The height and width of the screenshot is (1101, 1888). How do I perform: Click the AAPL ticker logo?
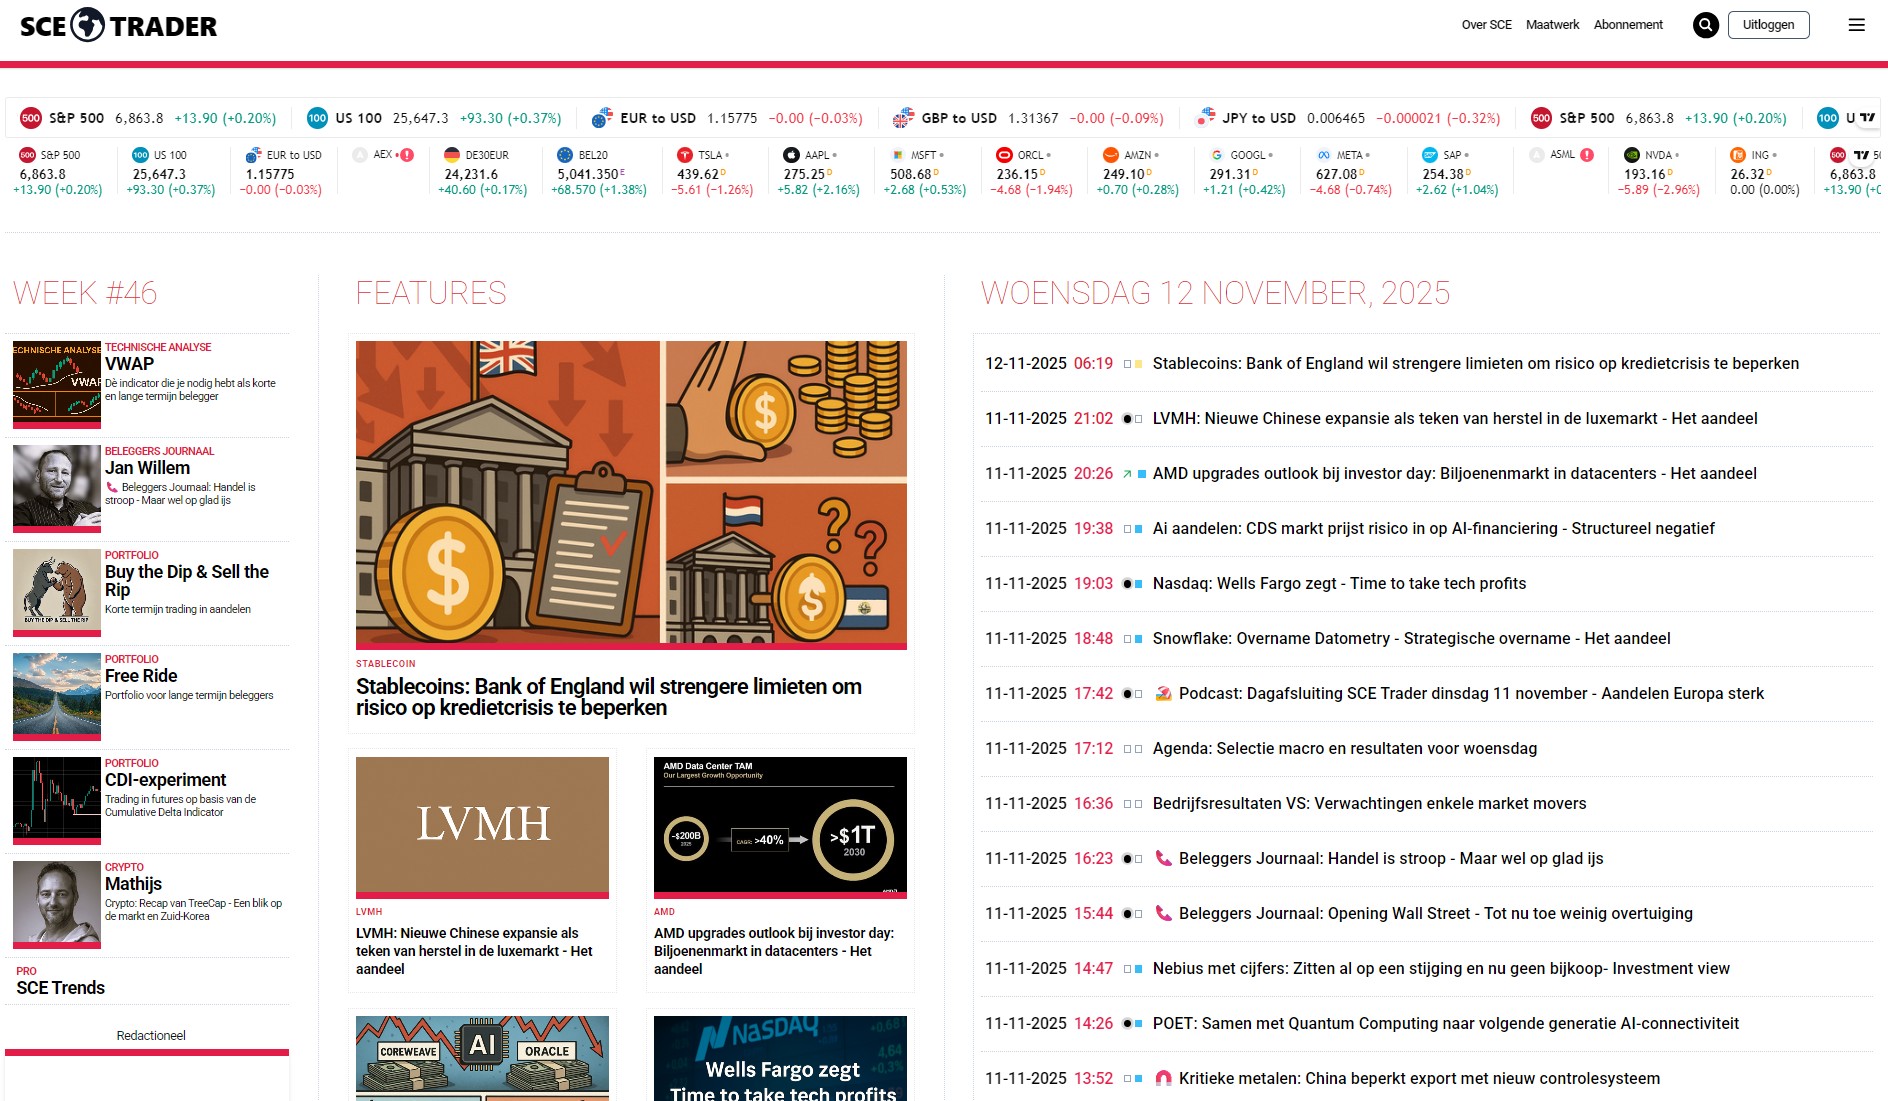click(791, 155)
